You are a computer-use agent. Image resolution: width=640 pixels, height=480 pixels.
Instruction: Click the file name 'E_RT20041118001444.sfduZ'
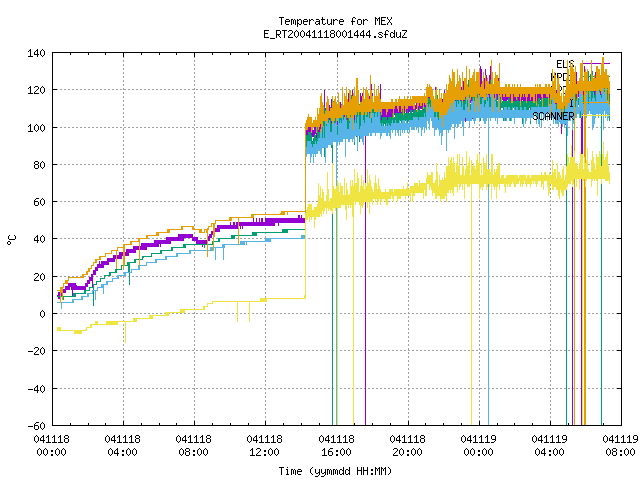click(x=335, y=34)
